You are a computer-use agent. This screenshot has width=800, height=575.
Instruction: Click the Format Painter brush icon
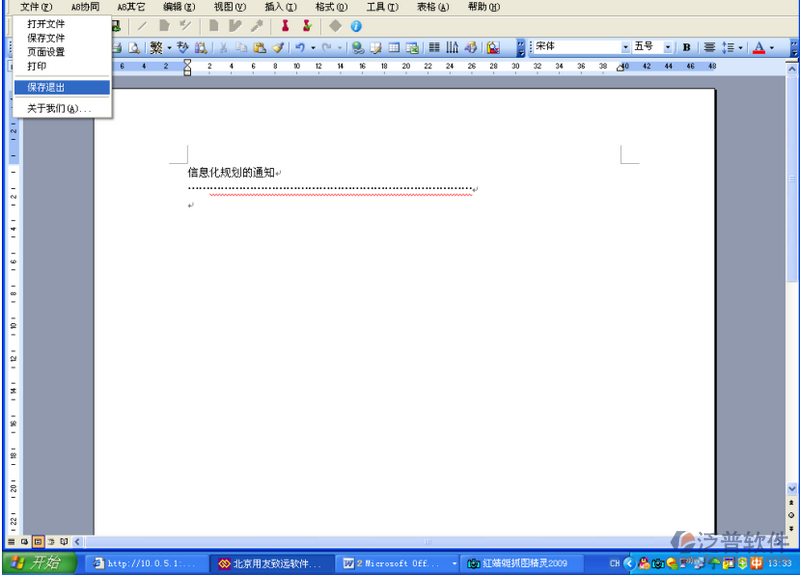(x=279, y=47)
